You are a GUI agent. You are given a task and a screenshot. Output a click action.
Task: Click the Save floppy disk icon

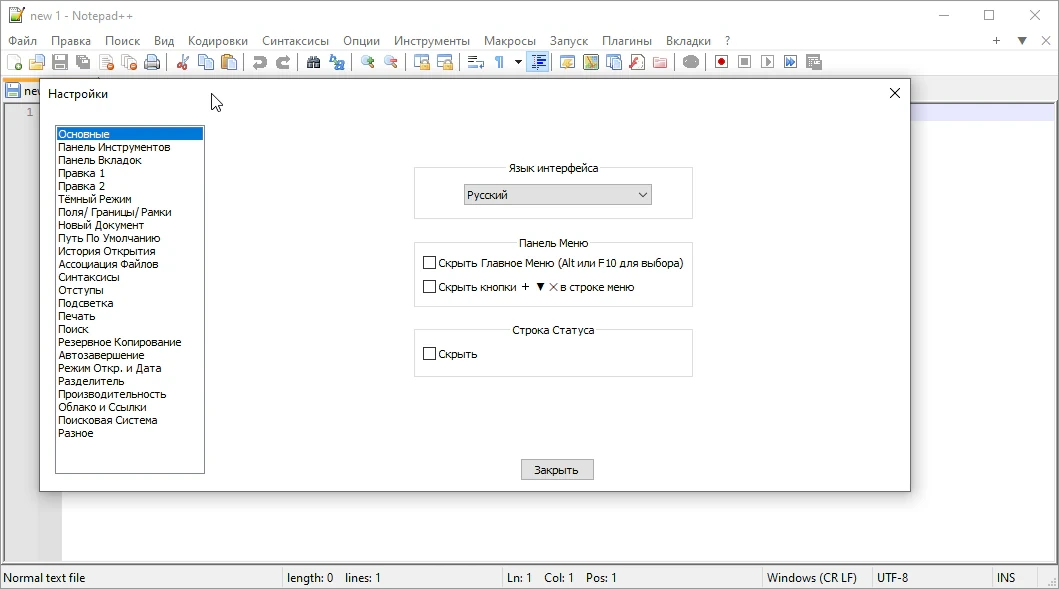pyautogui.click(x=60, y=62)
